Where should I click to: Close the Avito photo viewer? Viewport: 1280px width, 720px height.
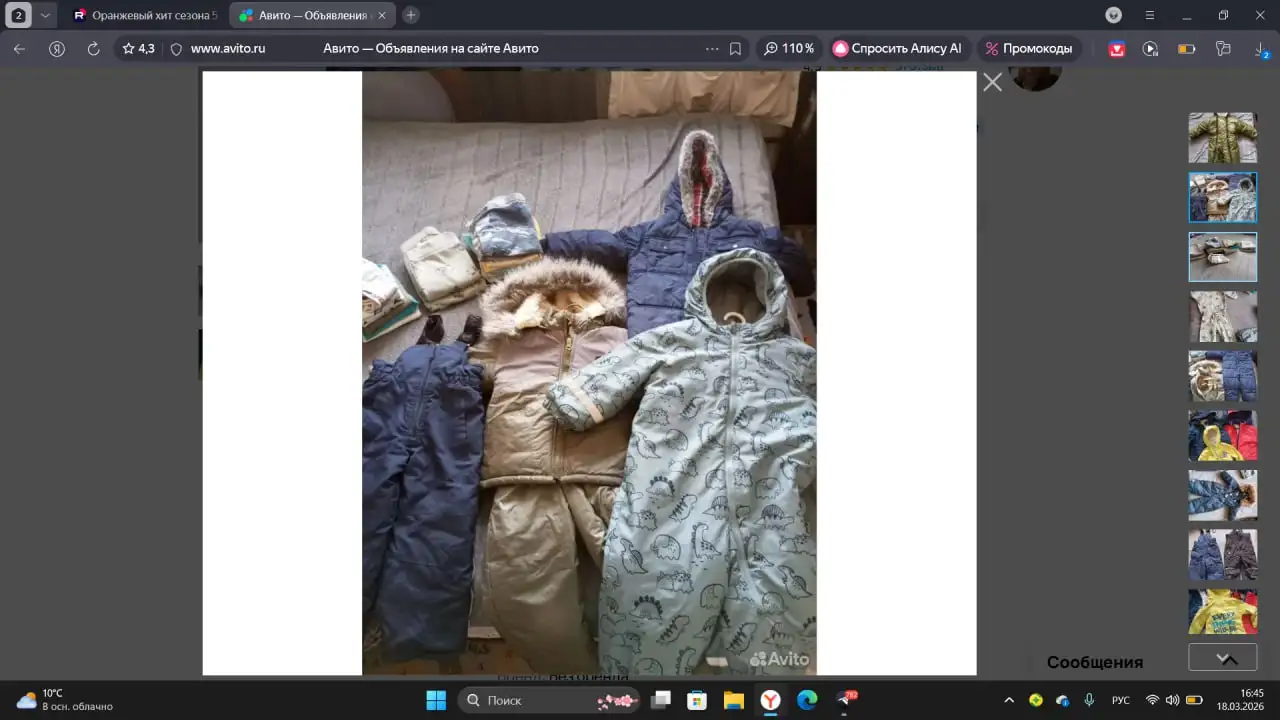point(992,83)
